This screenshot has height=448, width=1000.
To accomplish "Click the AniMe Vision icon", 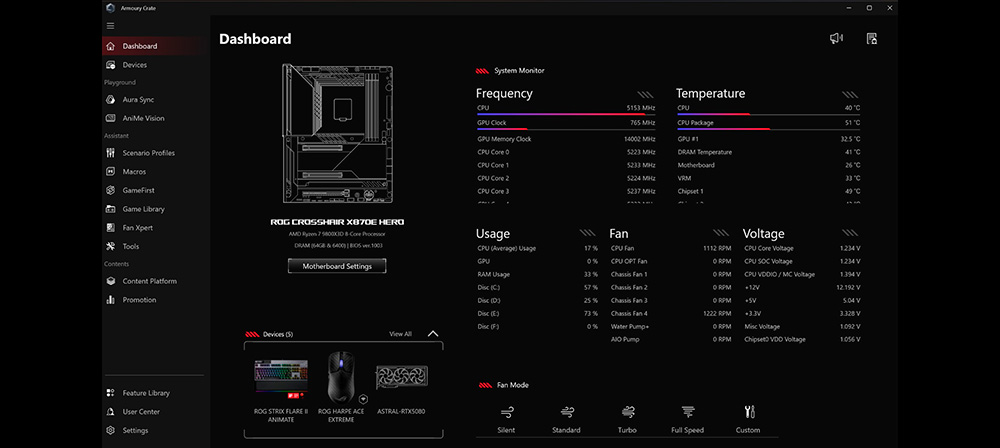I will (110, 118).
